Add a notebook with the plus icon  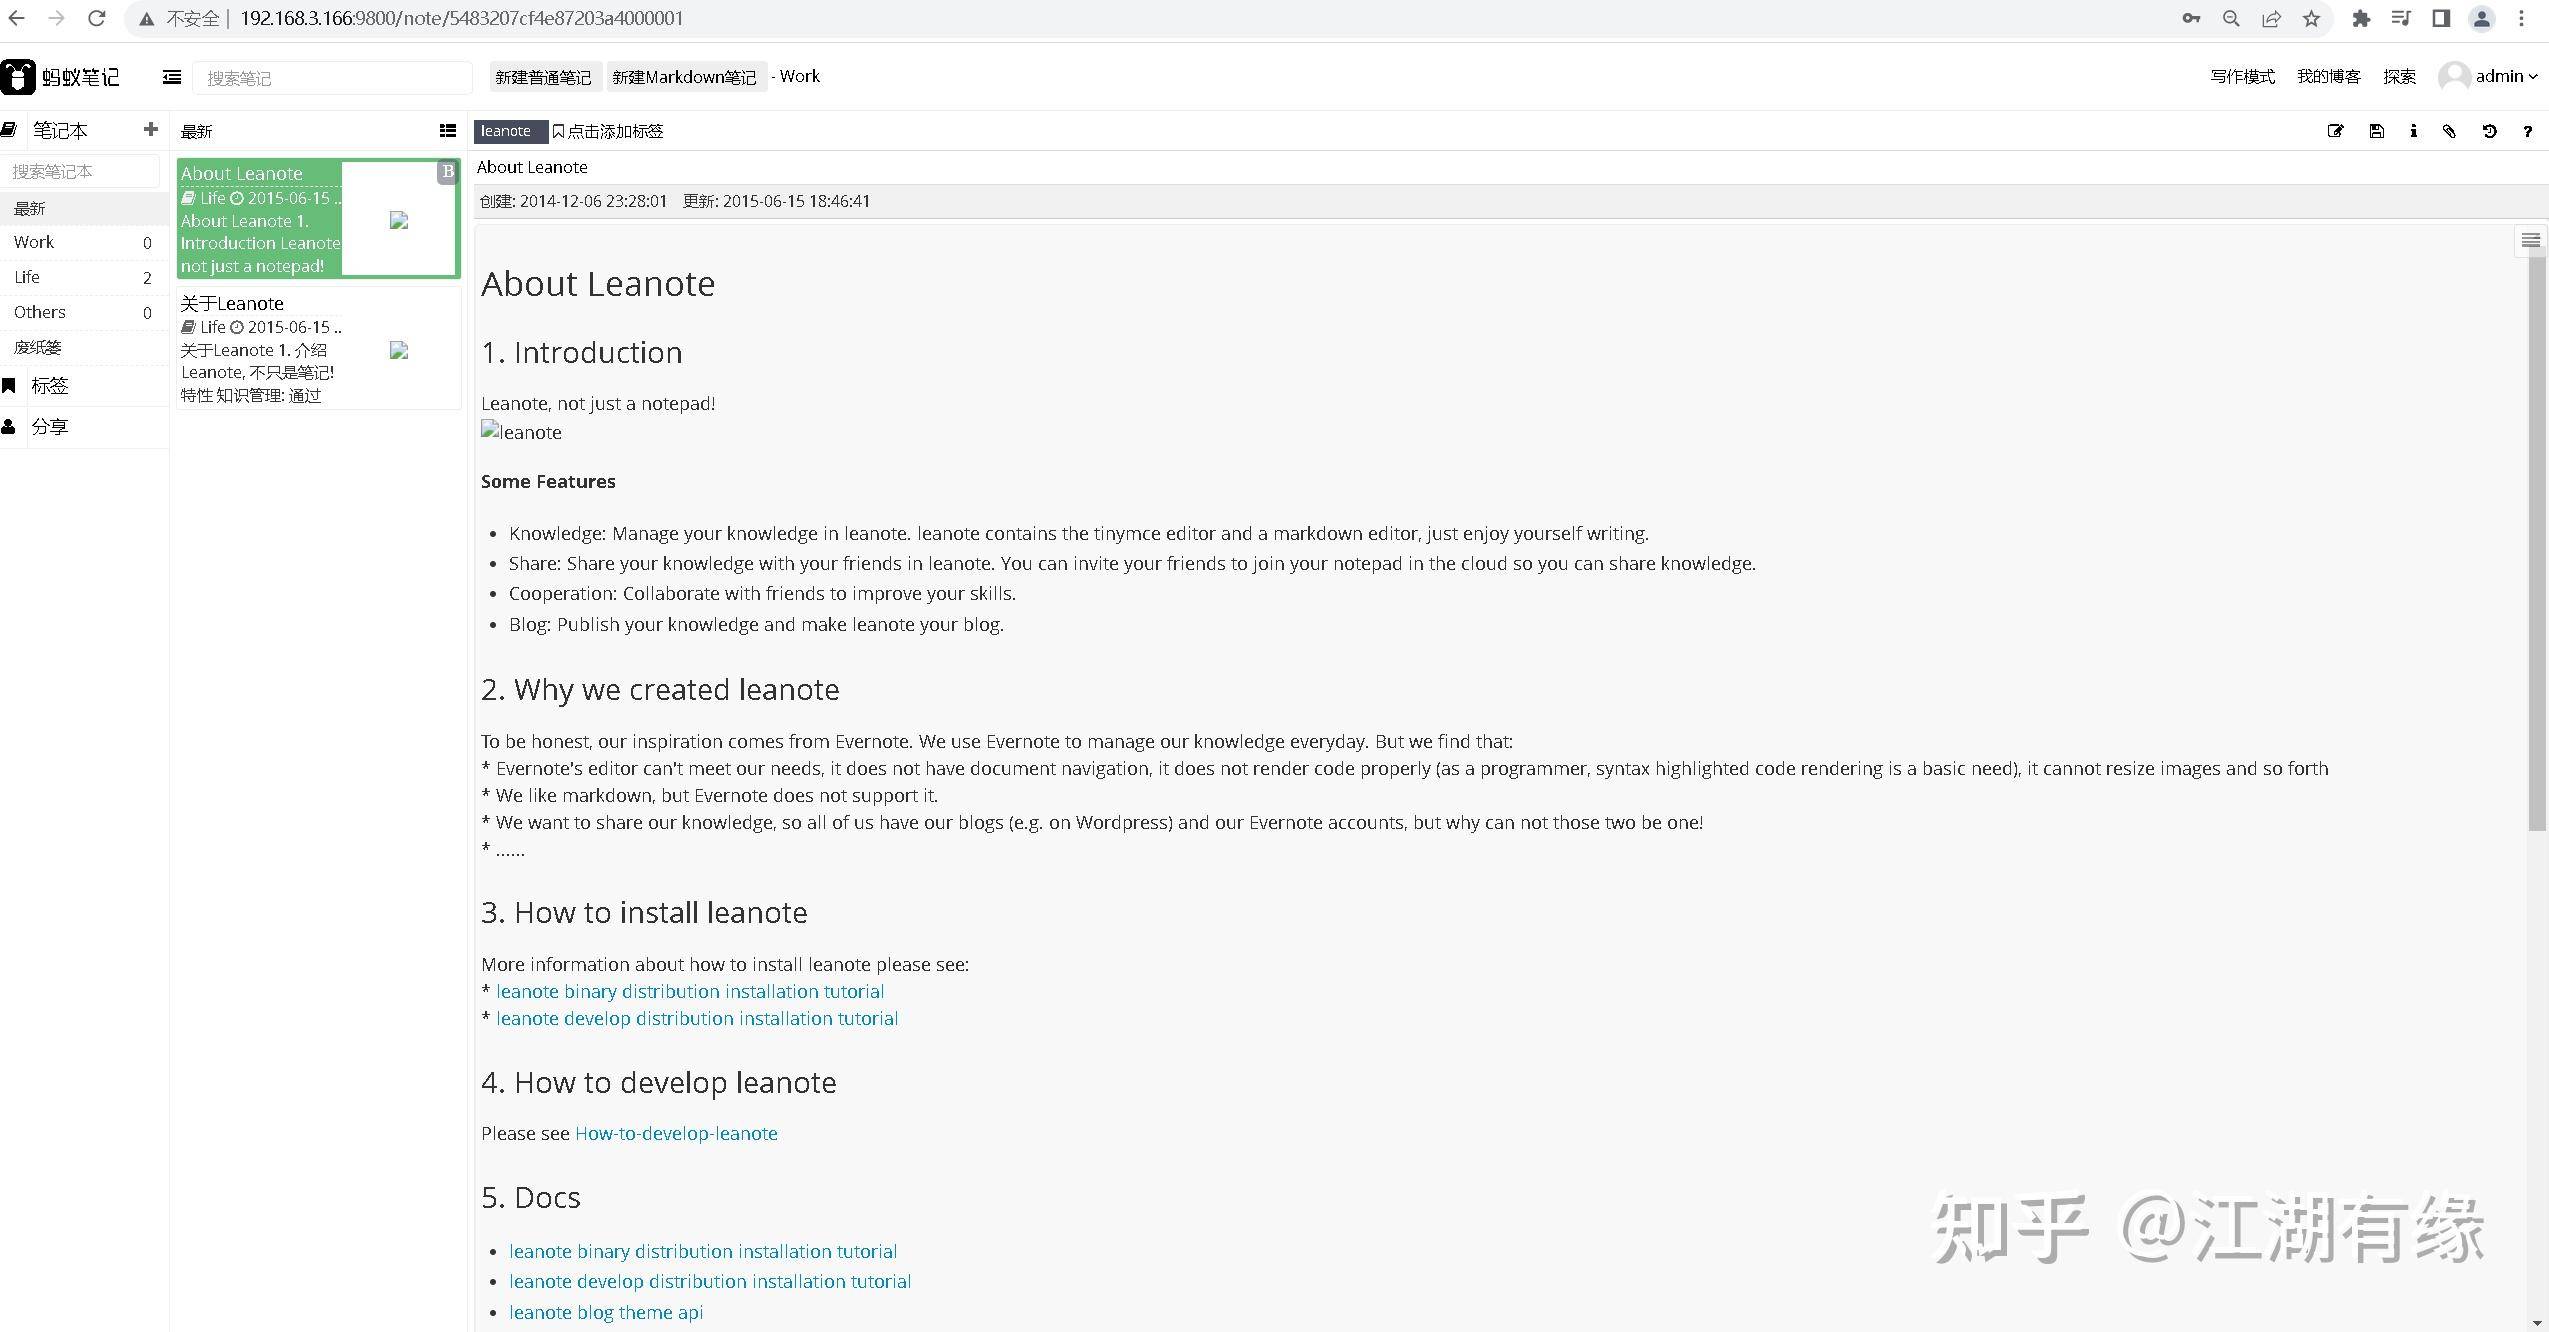(151, 129)
